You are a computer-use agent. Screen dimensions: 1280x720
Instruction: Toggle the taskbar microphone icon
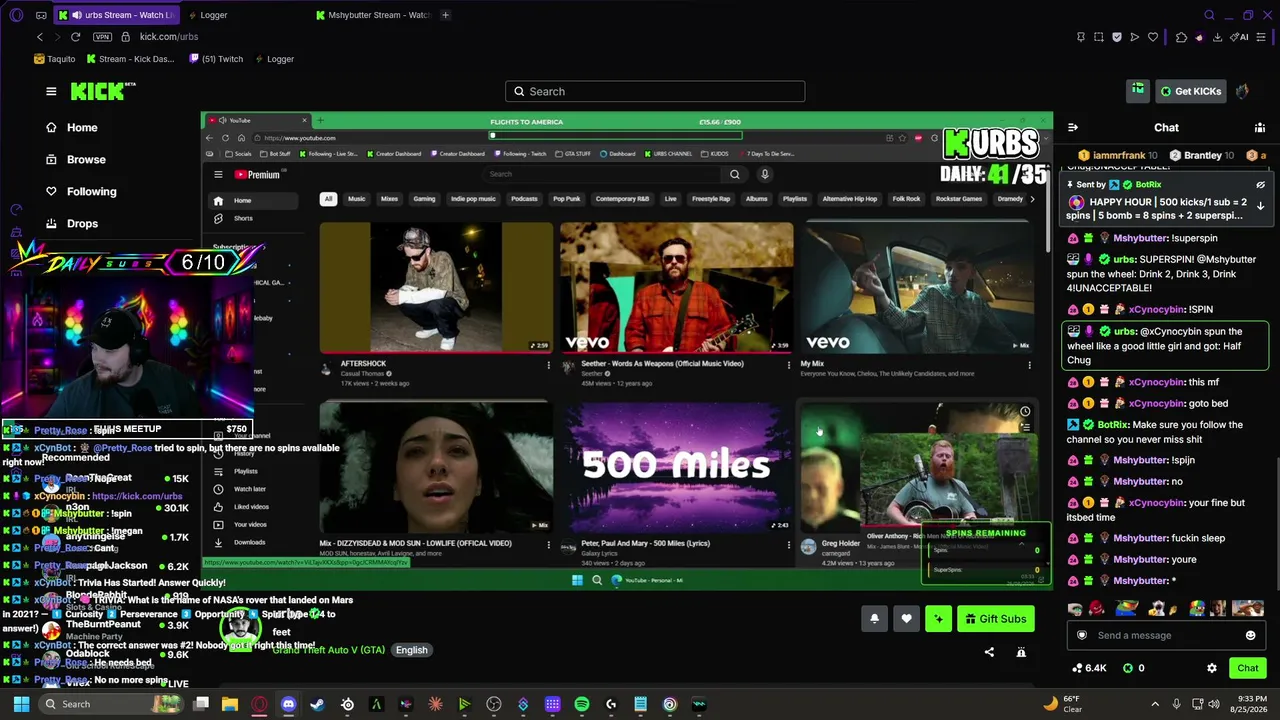pyautogui.click(x=1176, y=704)
